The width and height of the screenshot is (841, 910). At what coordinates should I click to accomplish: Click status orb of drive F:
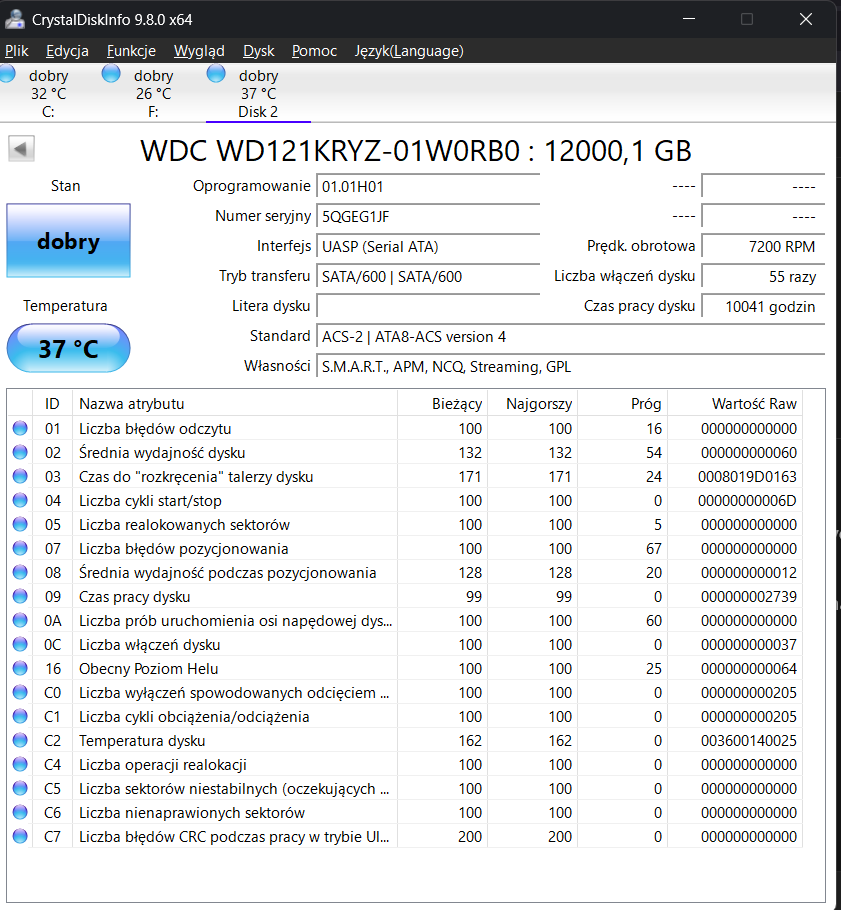pos(111,74)
